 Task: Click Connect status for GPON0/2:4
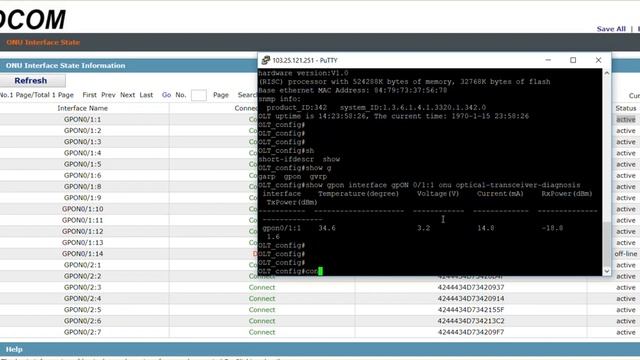click(262, 298)
